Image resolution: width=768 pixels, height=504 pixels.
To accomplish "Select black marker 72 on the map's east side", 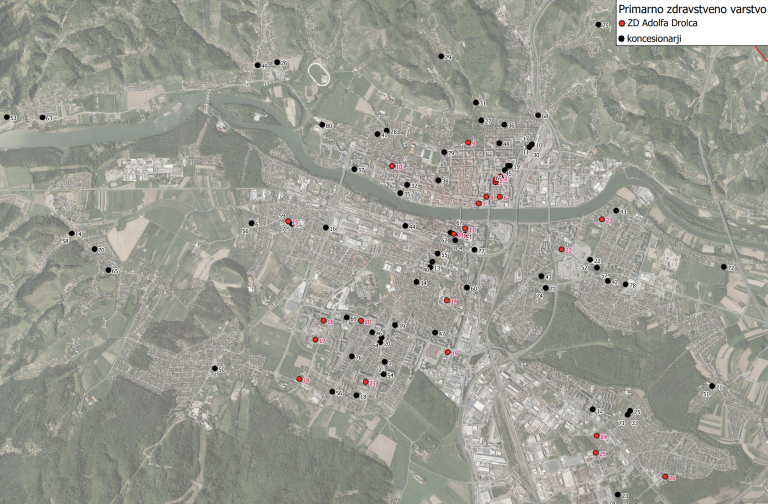I will tap(722, 267).
